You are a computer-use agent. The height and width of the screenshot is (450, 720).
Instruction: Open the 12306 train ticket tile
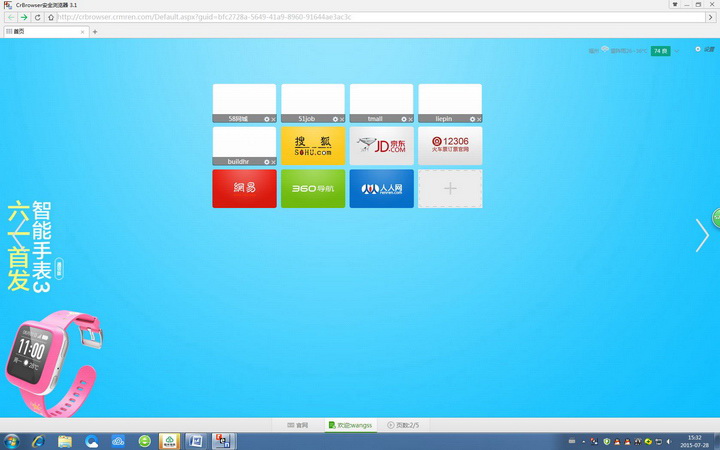point(450,146)
